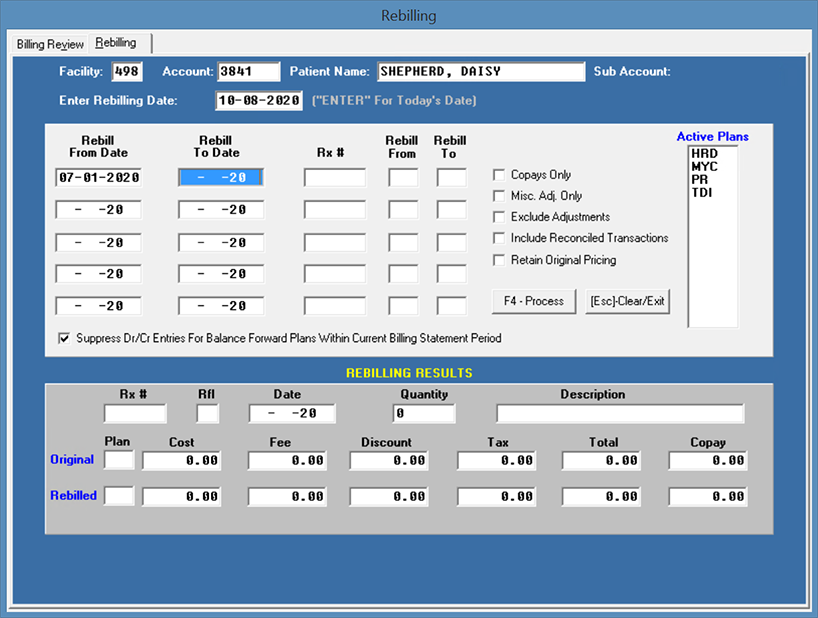Click the Enter Rebilling Date field
This screenshot has width=818, height=618.
(x=258, y=101)
